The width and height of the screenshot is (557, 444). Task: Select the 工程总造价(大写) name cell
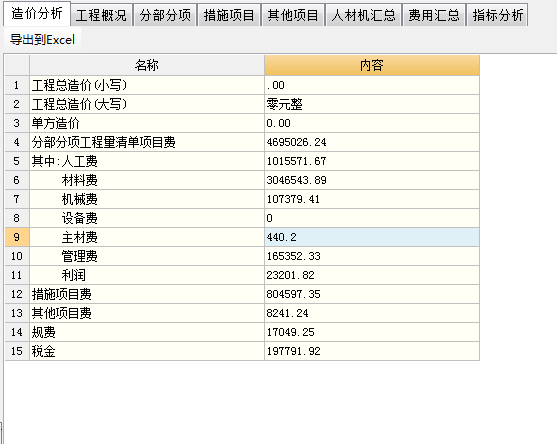click(147, 104)
